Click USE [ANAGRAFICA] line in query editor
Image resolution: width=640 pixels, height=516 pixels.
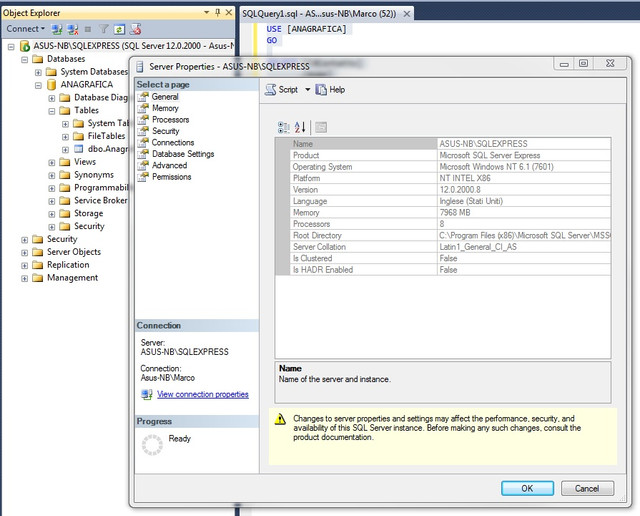point(307,29)
